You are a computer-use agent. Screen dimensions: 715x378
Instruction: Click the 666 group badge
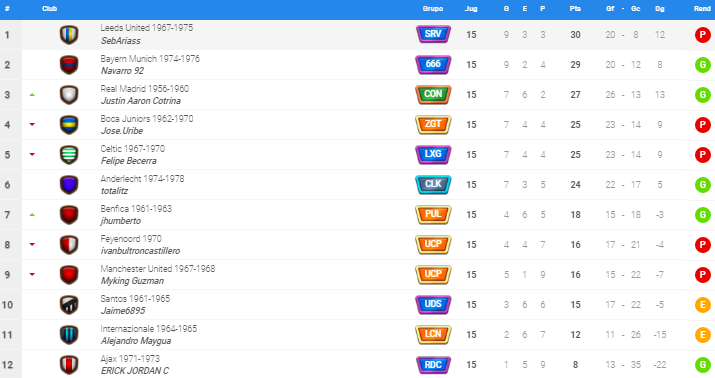tap(433, 64)
